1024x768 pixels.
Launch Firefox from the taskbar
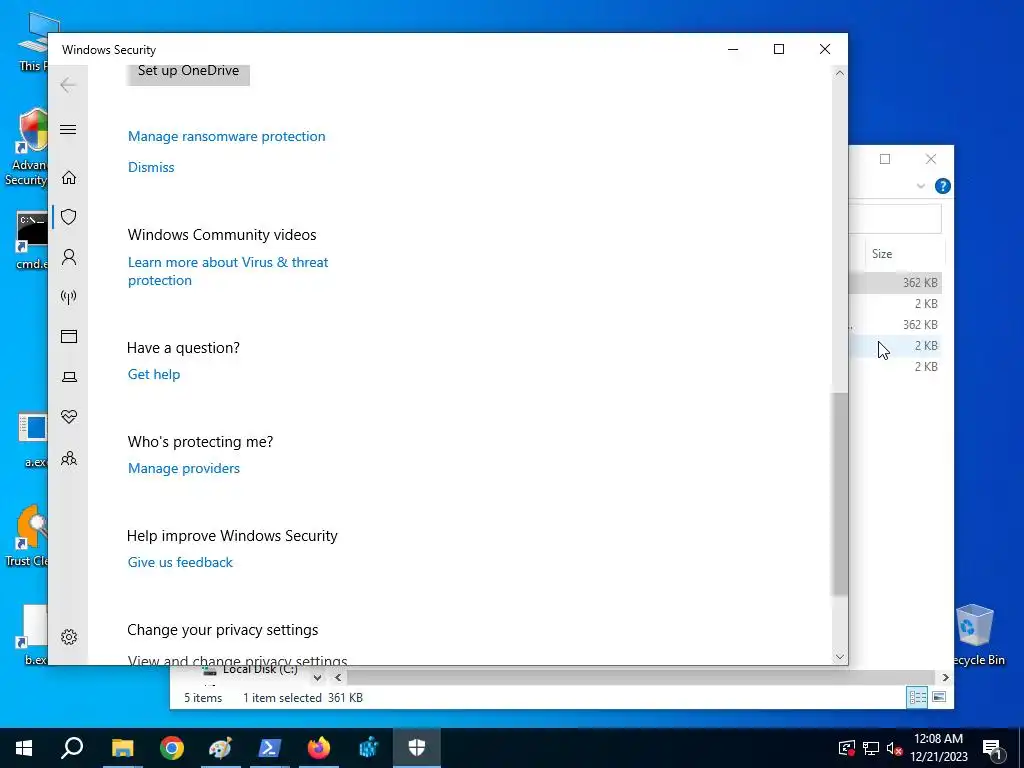319,748
